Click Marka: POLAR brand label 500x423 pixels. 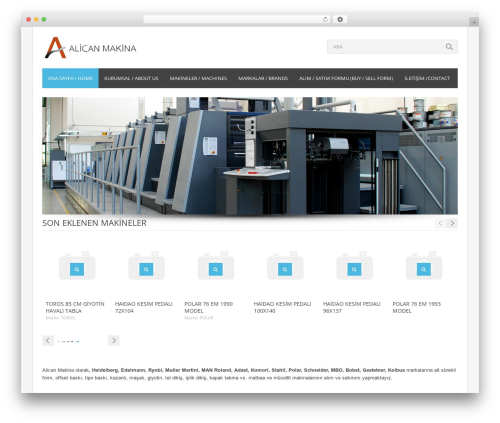tap(199, 318)
